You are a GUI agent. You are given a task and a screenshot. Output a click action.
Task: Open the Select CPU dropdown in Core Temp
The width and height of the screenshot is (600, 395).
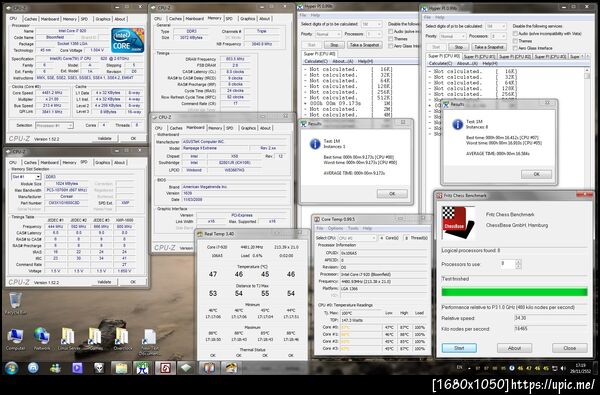[x=357, y=238]
